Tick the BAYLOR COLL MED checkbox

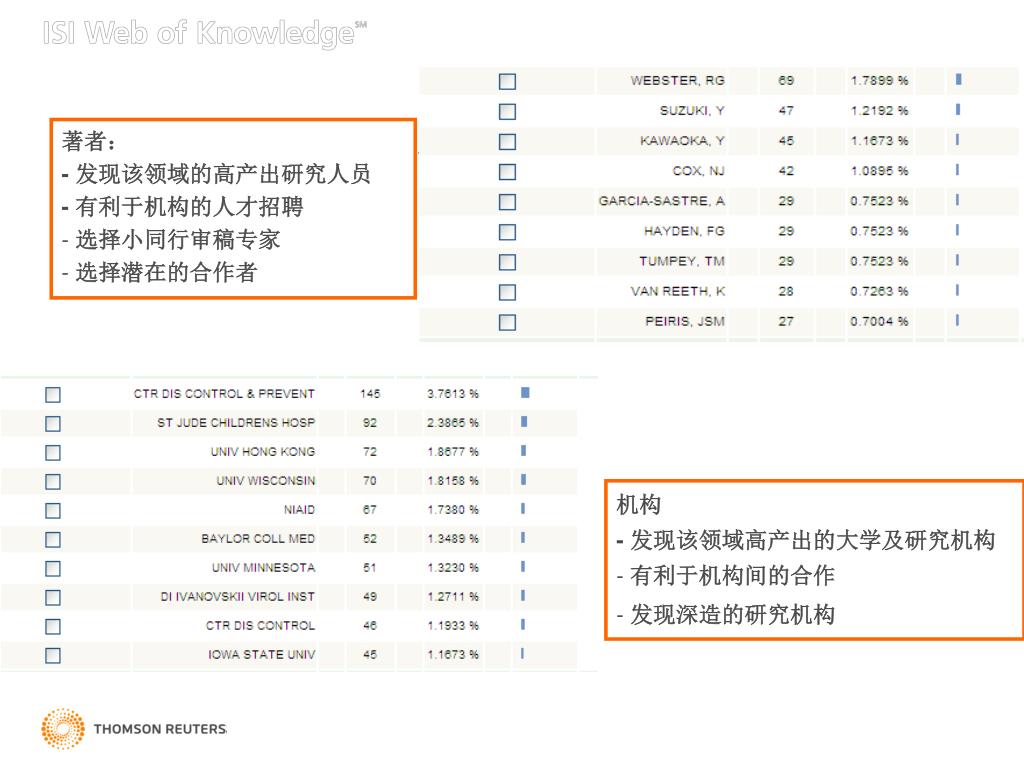(x=53, y=539)
